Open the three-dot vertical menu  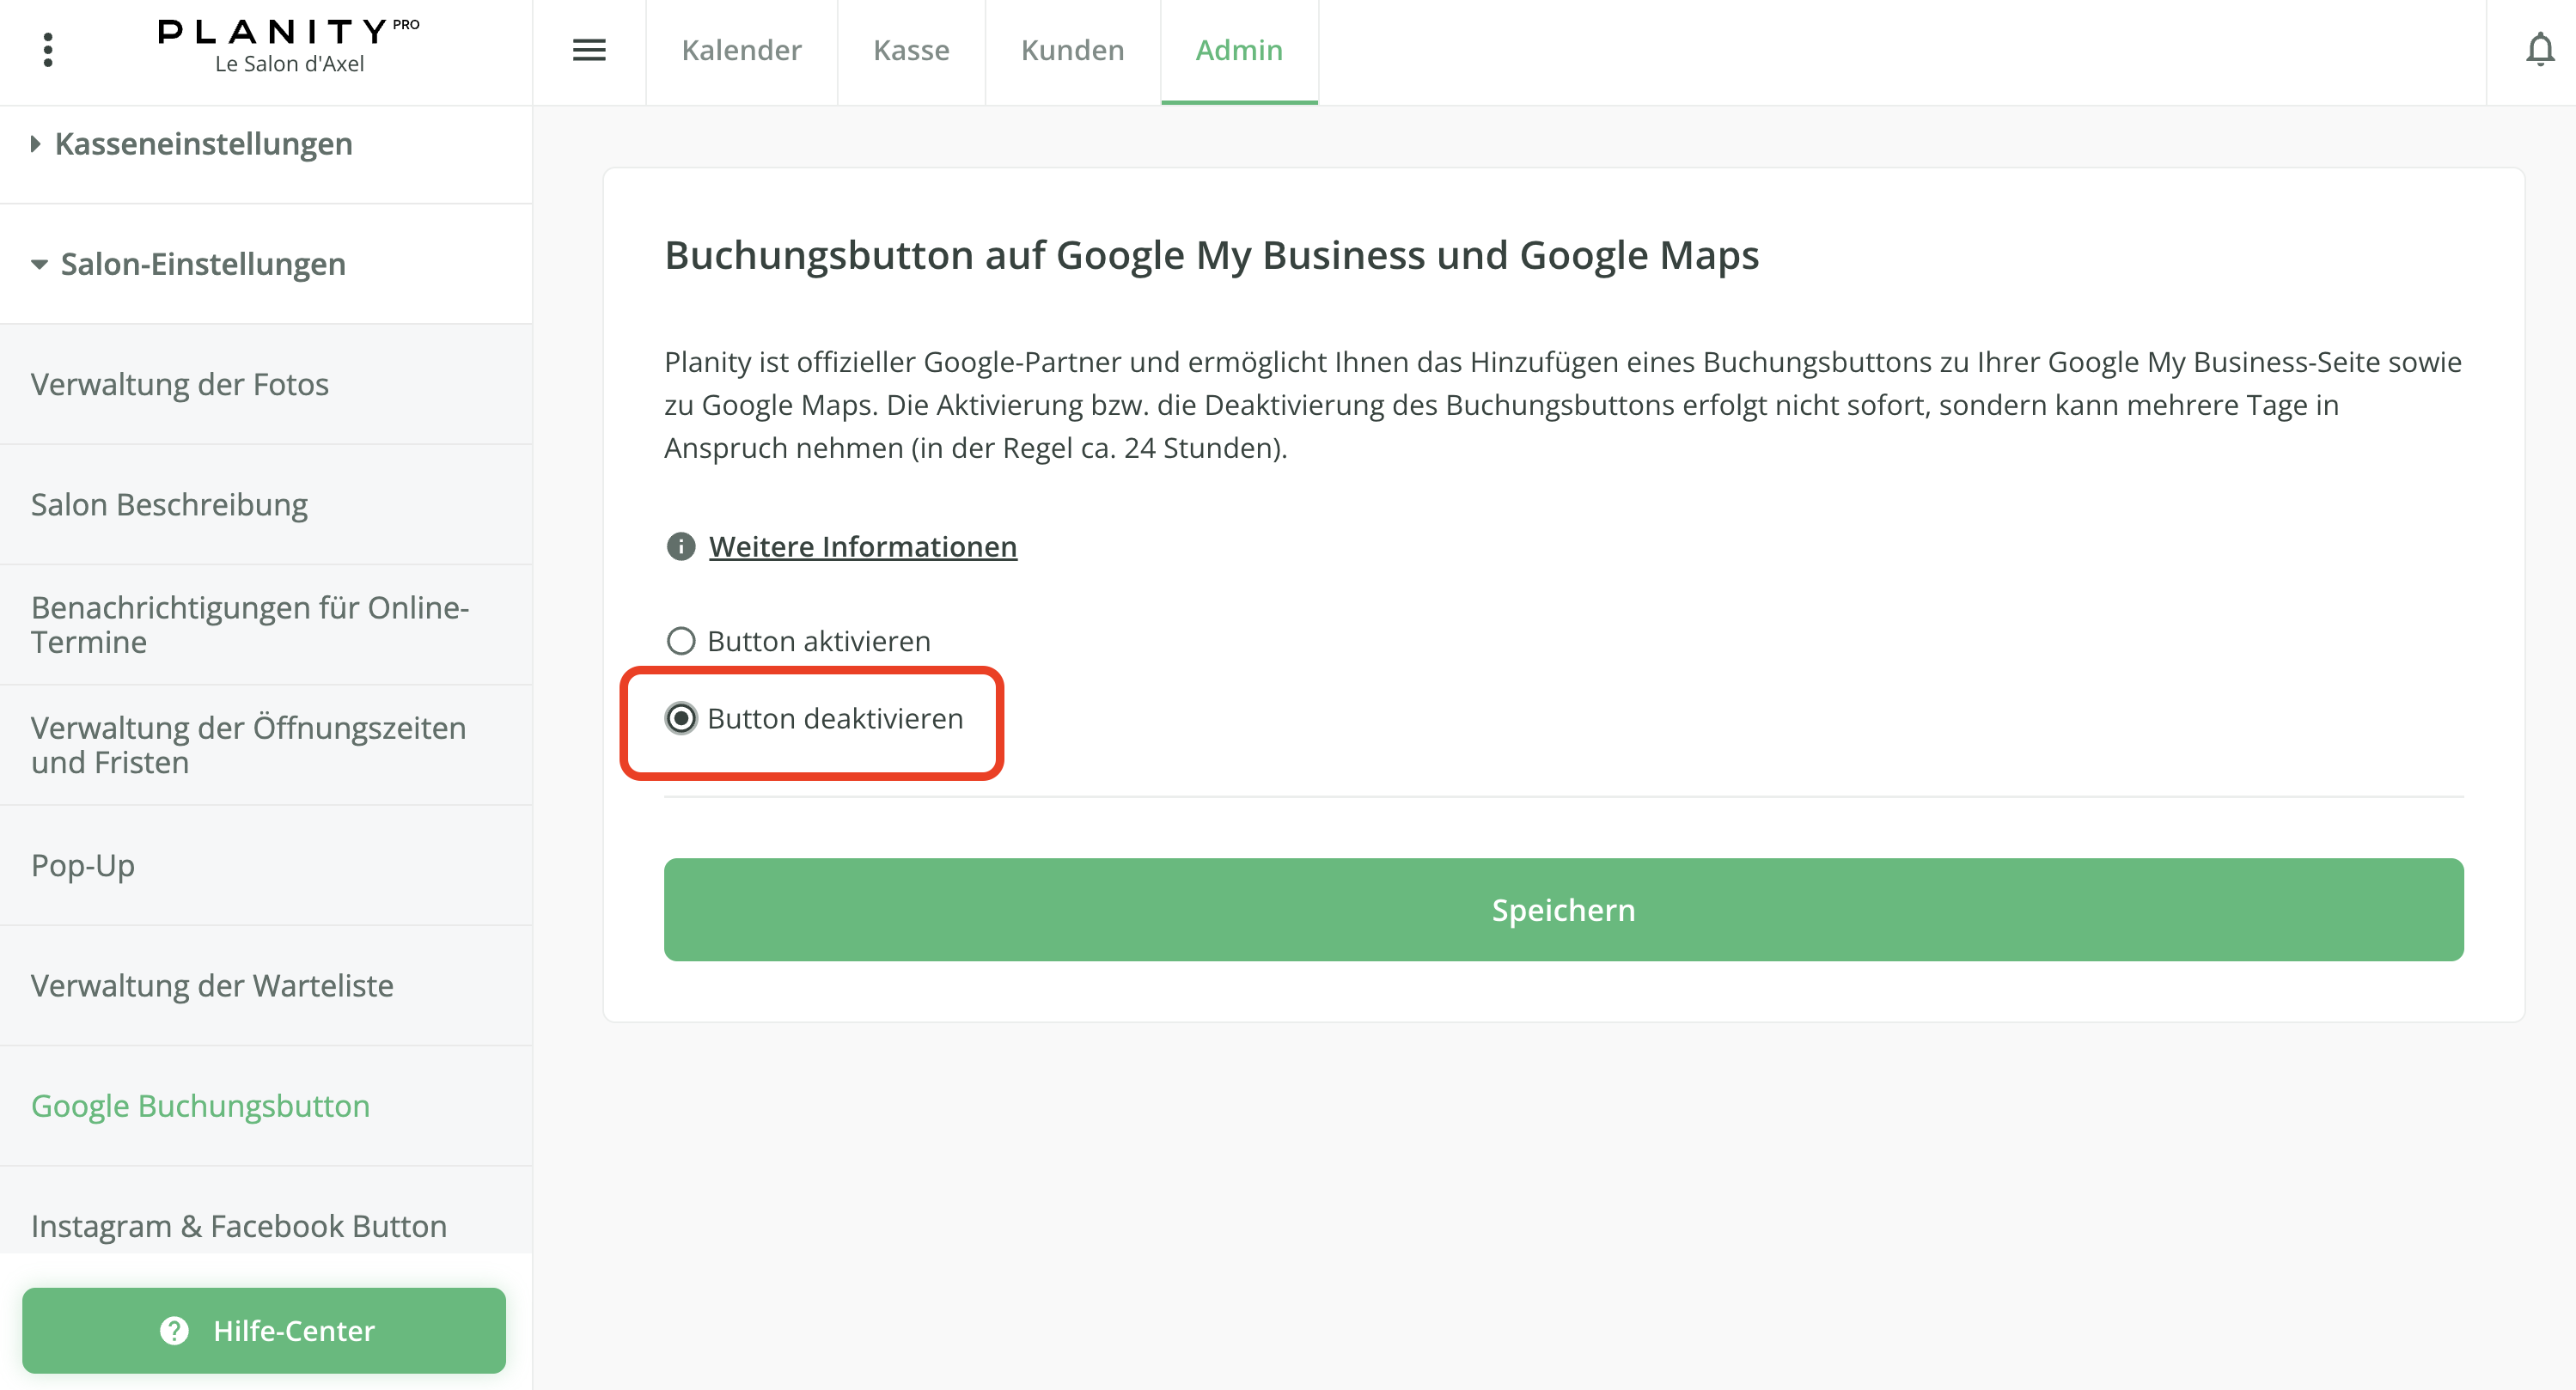pyautogui.click(x=47, y=50)
